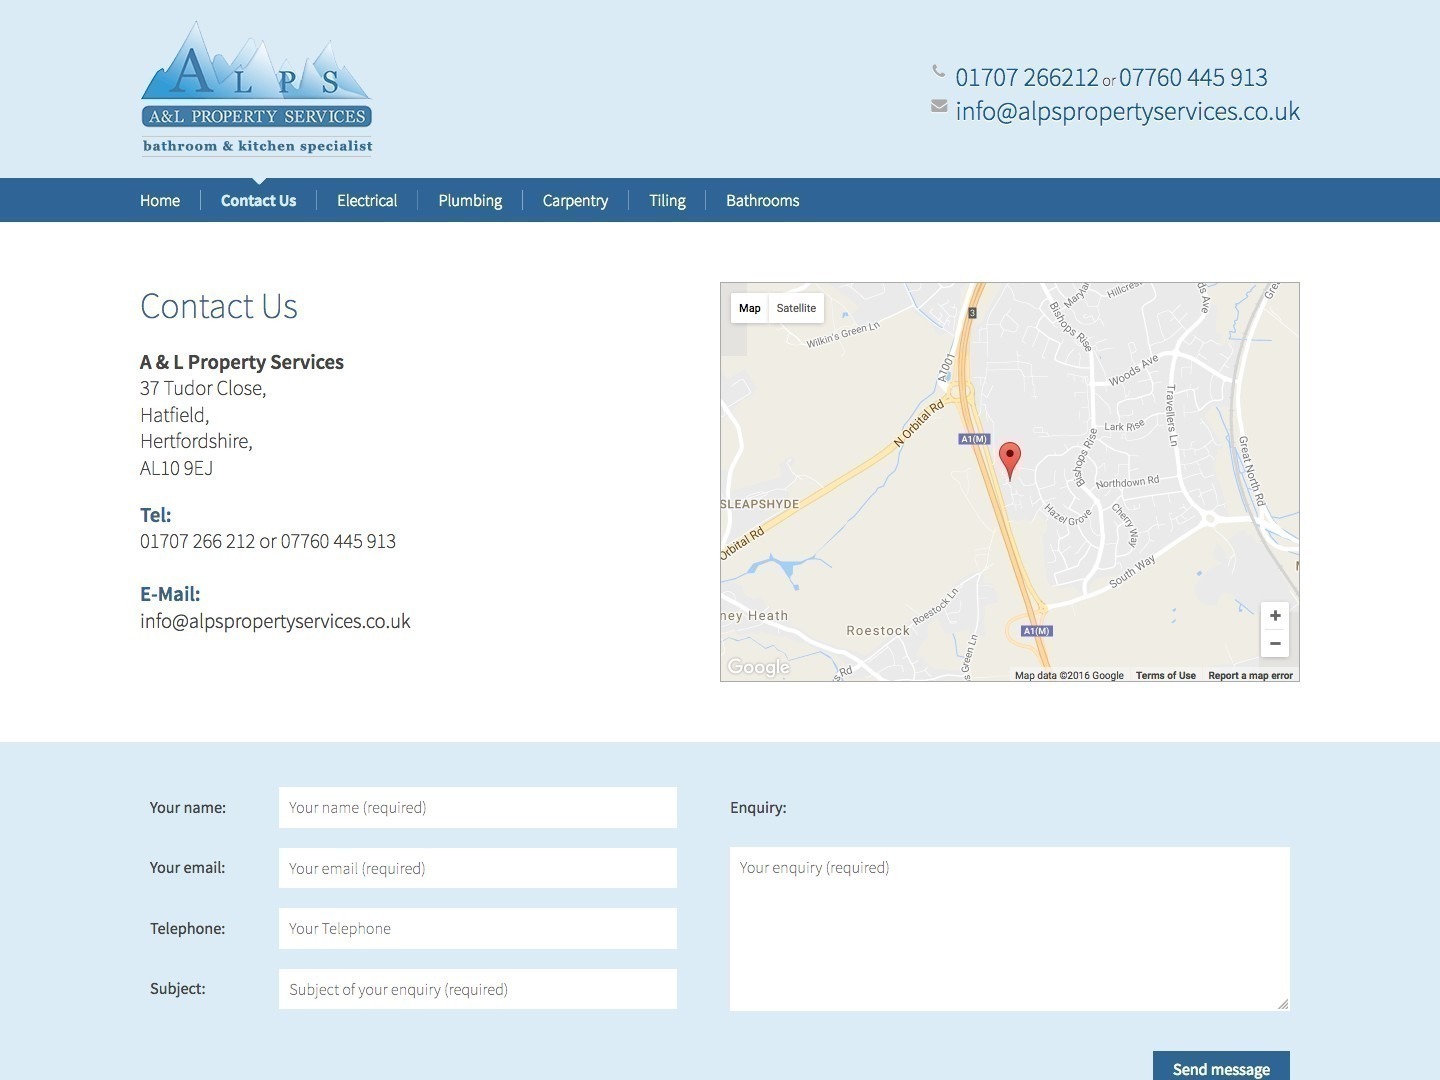Viewport: 1440px width, 1080px height.
Task: Open map Terms of Use link
Action: [x=1165, y=676]
